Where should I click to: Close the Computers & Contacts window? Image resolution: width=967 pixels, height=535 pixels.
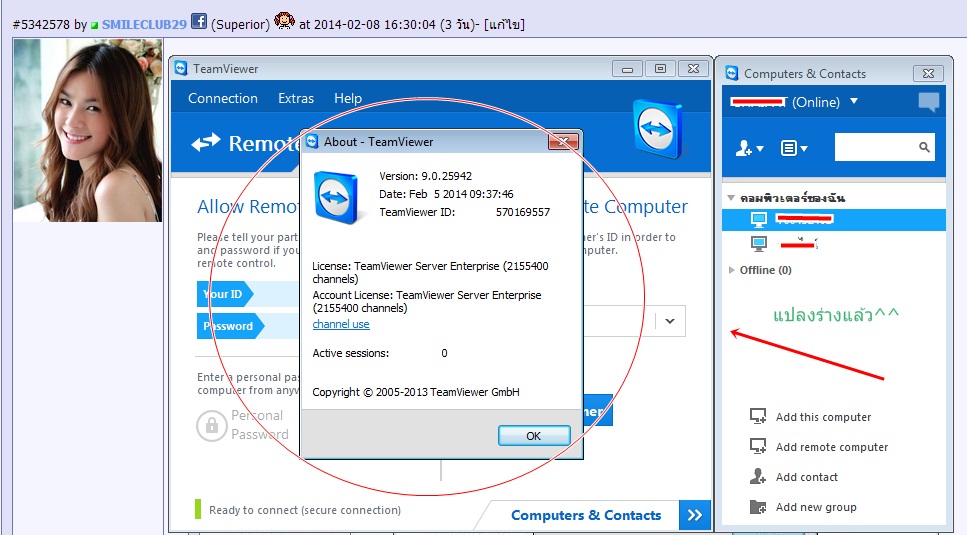928,74
